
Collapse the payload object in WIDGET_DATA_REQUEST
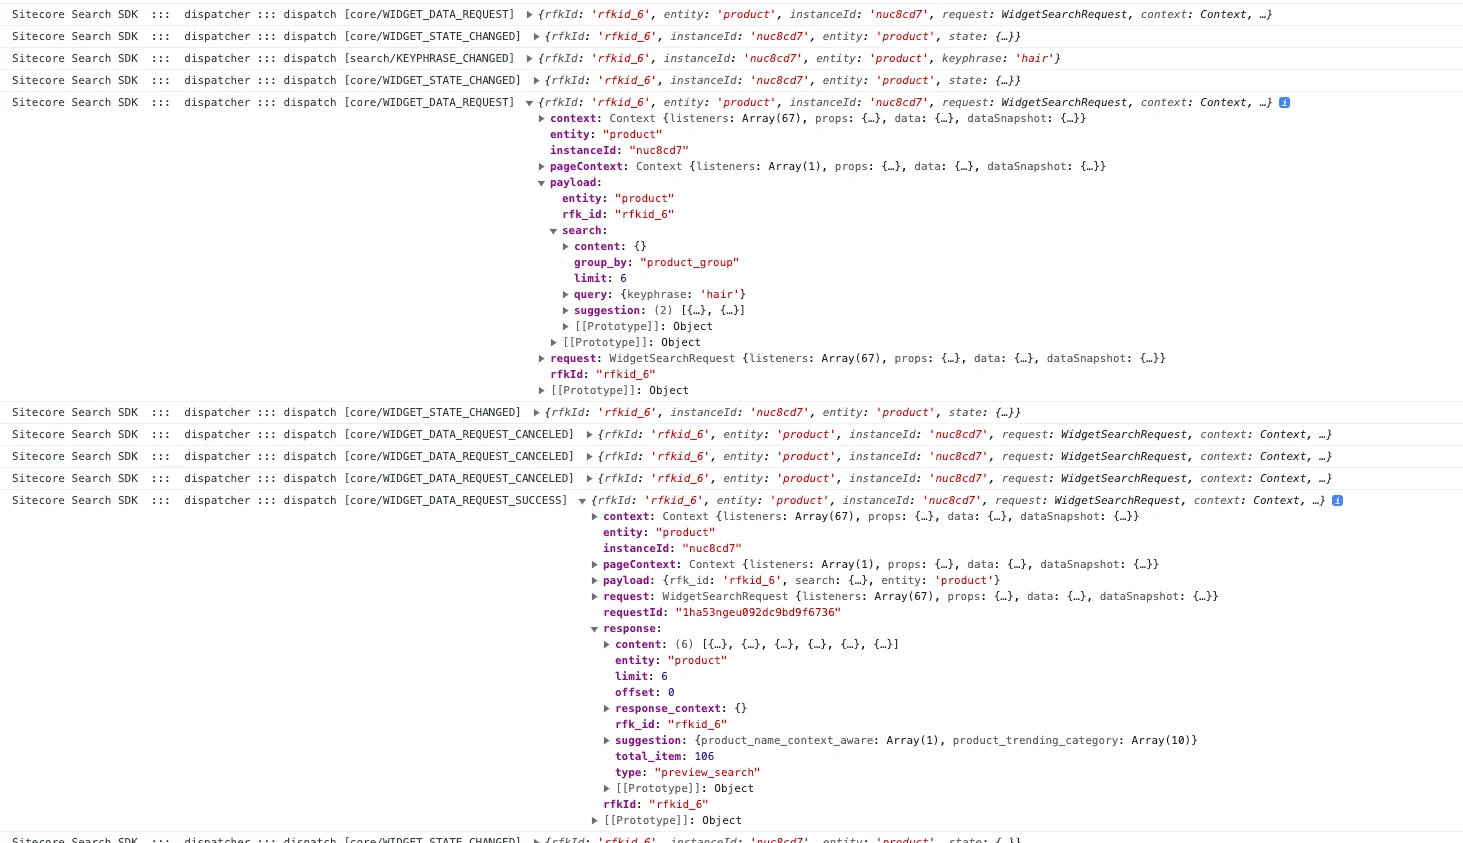point(542,183)
